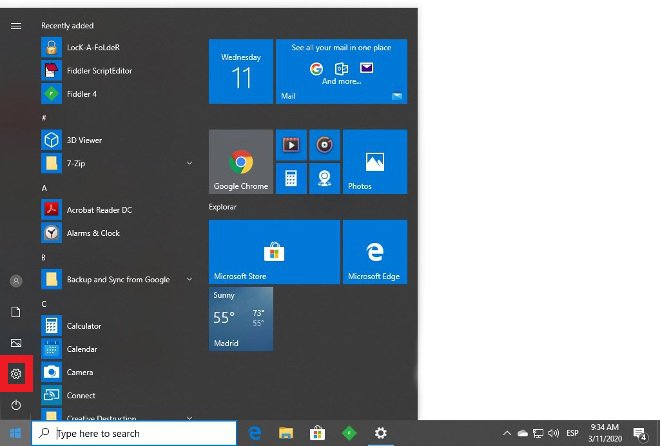This screenshot has width=660, height=446.
Task: Expand the Creative Destruction folder chevron
Action: (189, 418)
